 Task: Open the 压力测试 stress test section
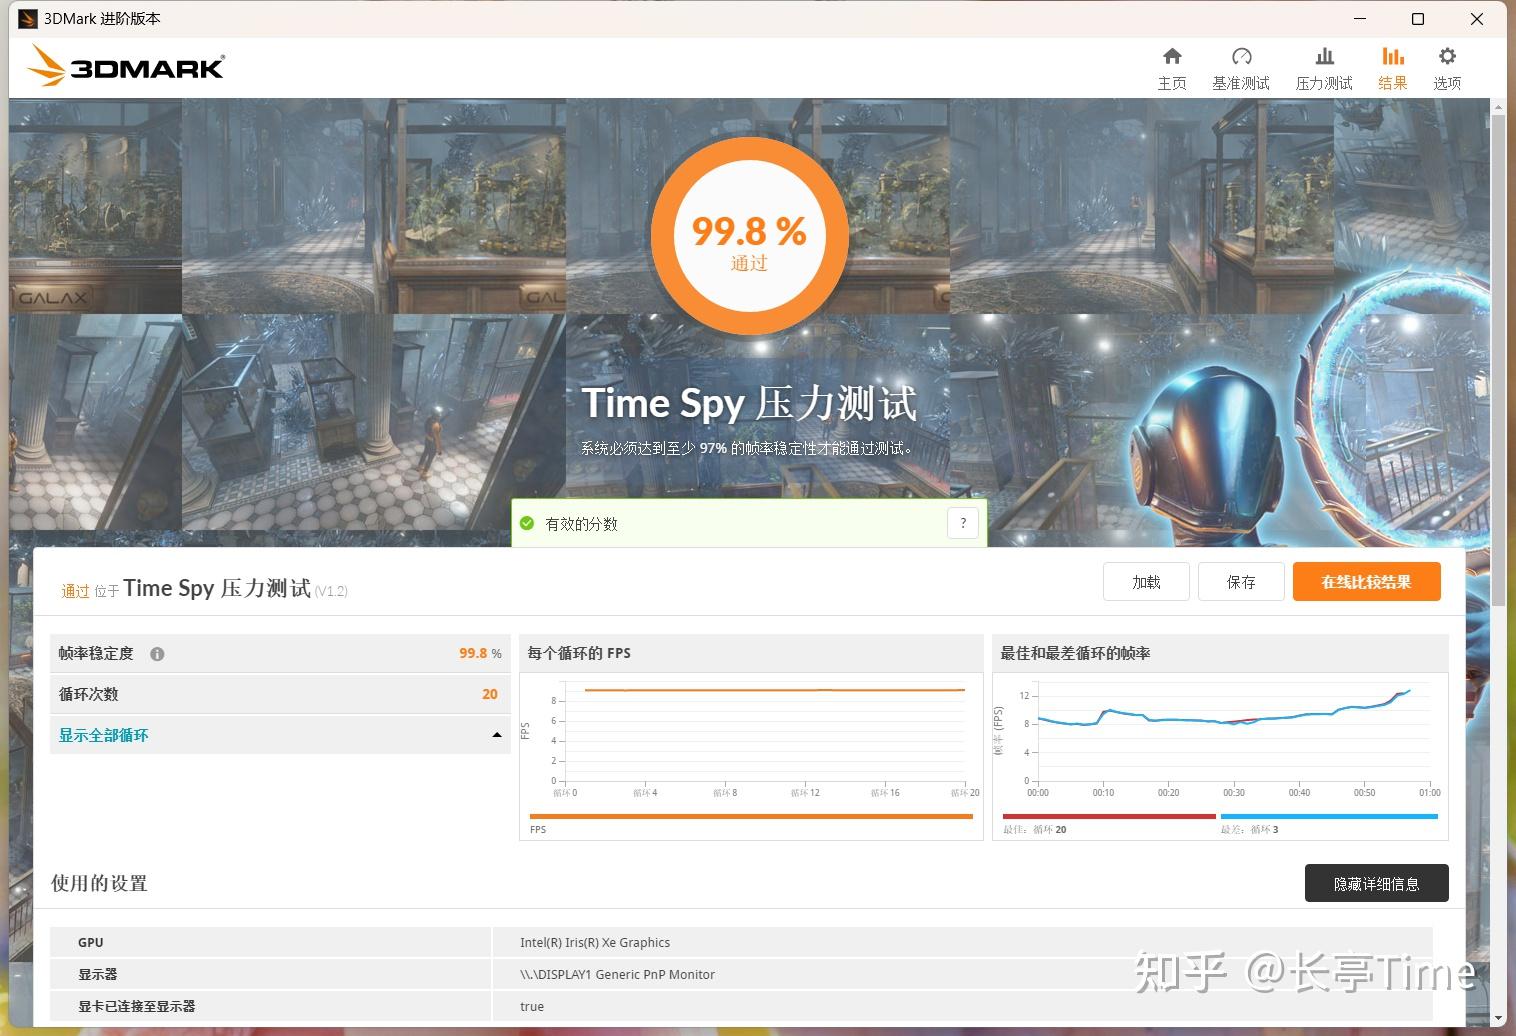tap(1323, 66)
